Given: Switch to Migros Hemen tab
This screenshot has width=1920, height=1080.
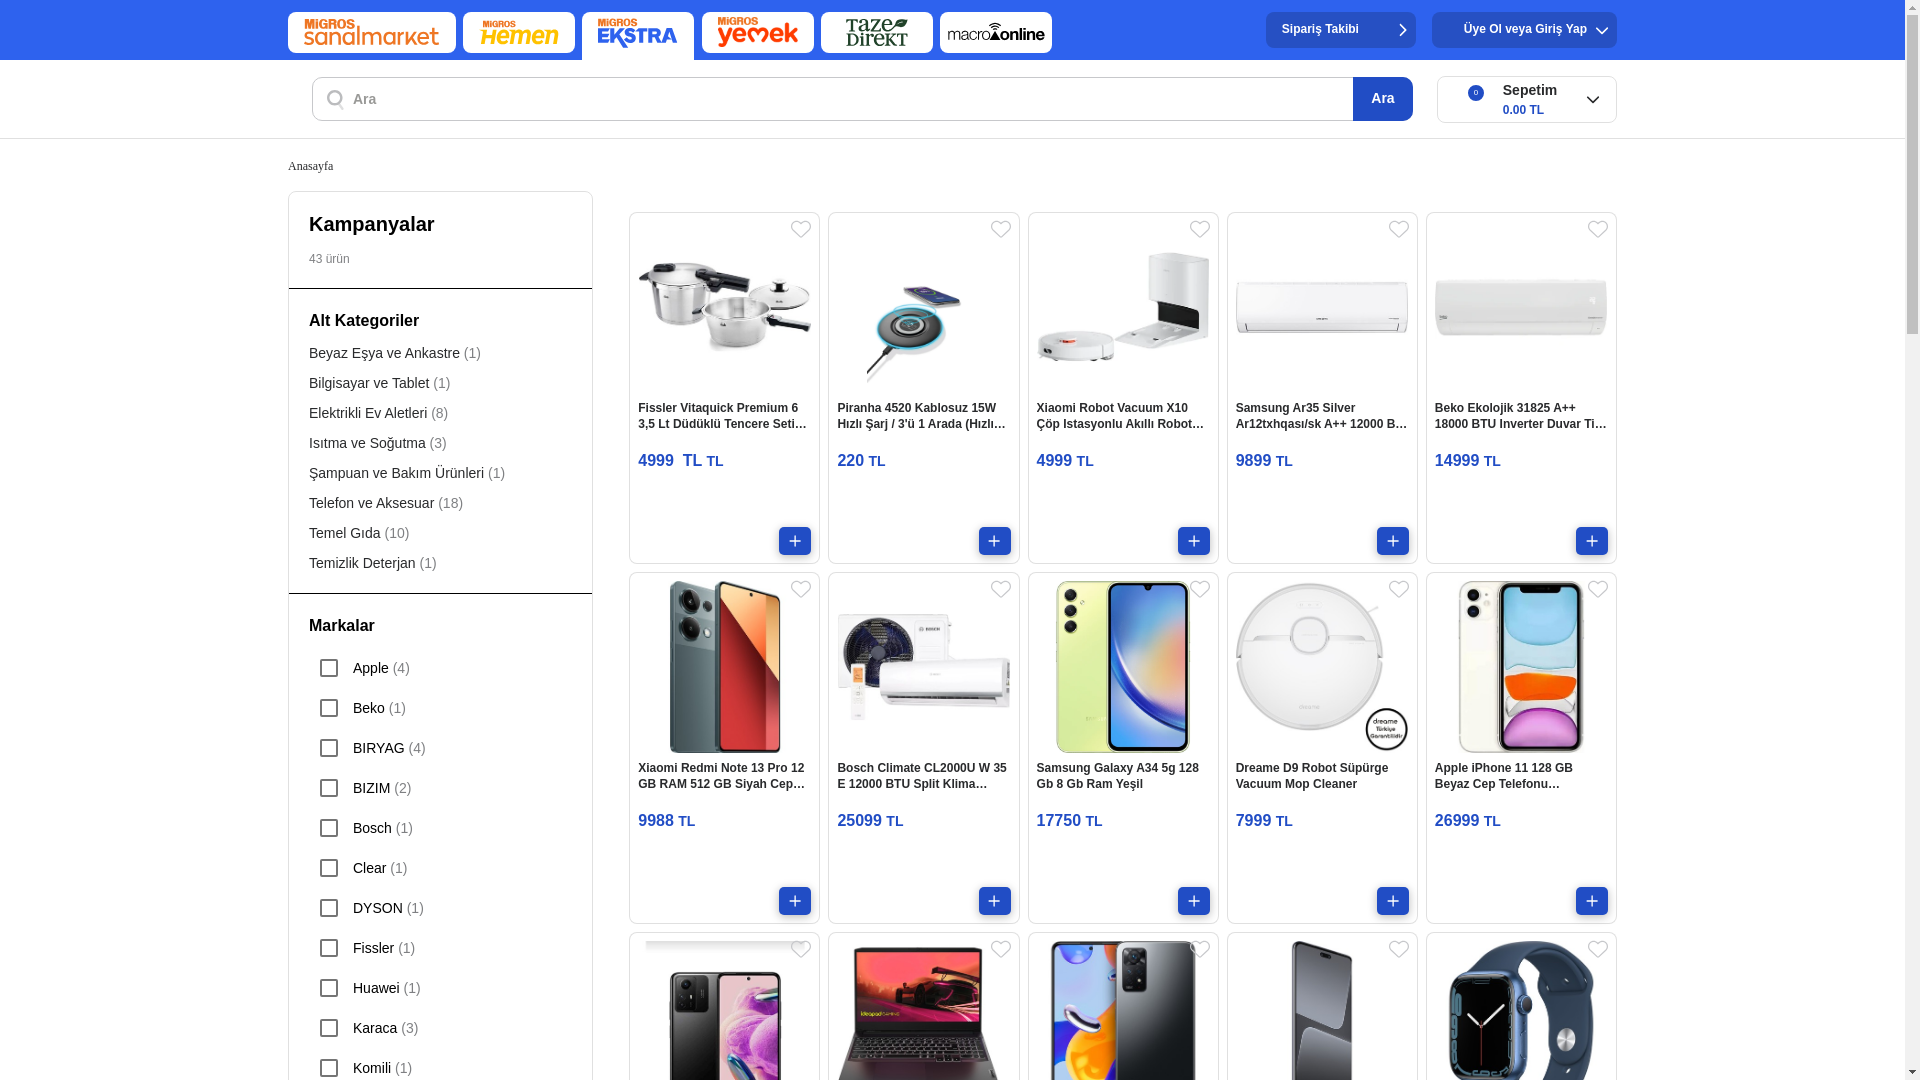Looking at the screenshot, I should coord(519,32).
